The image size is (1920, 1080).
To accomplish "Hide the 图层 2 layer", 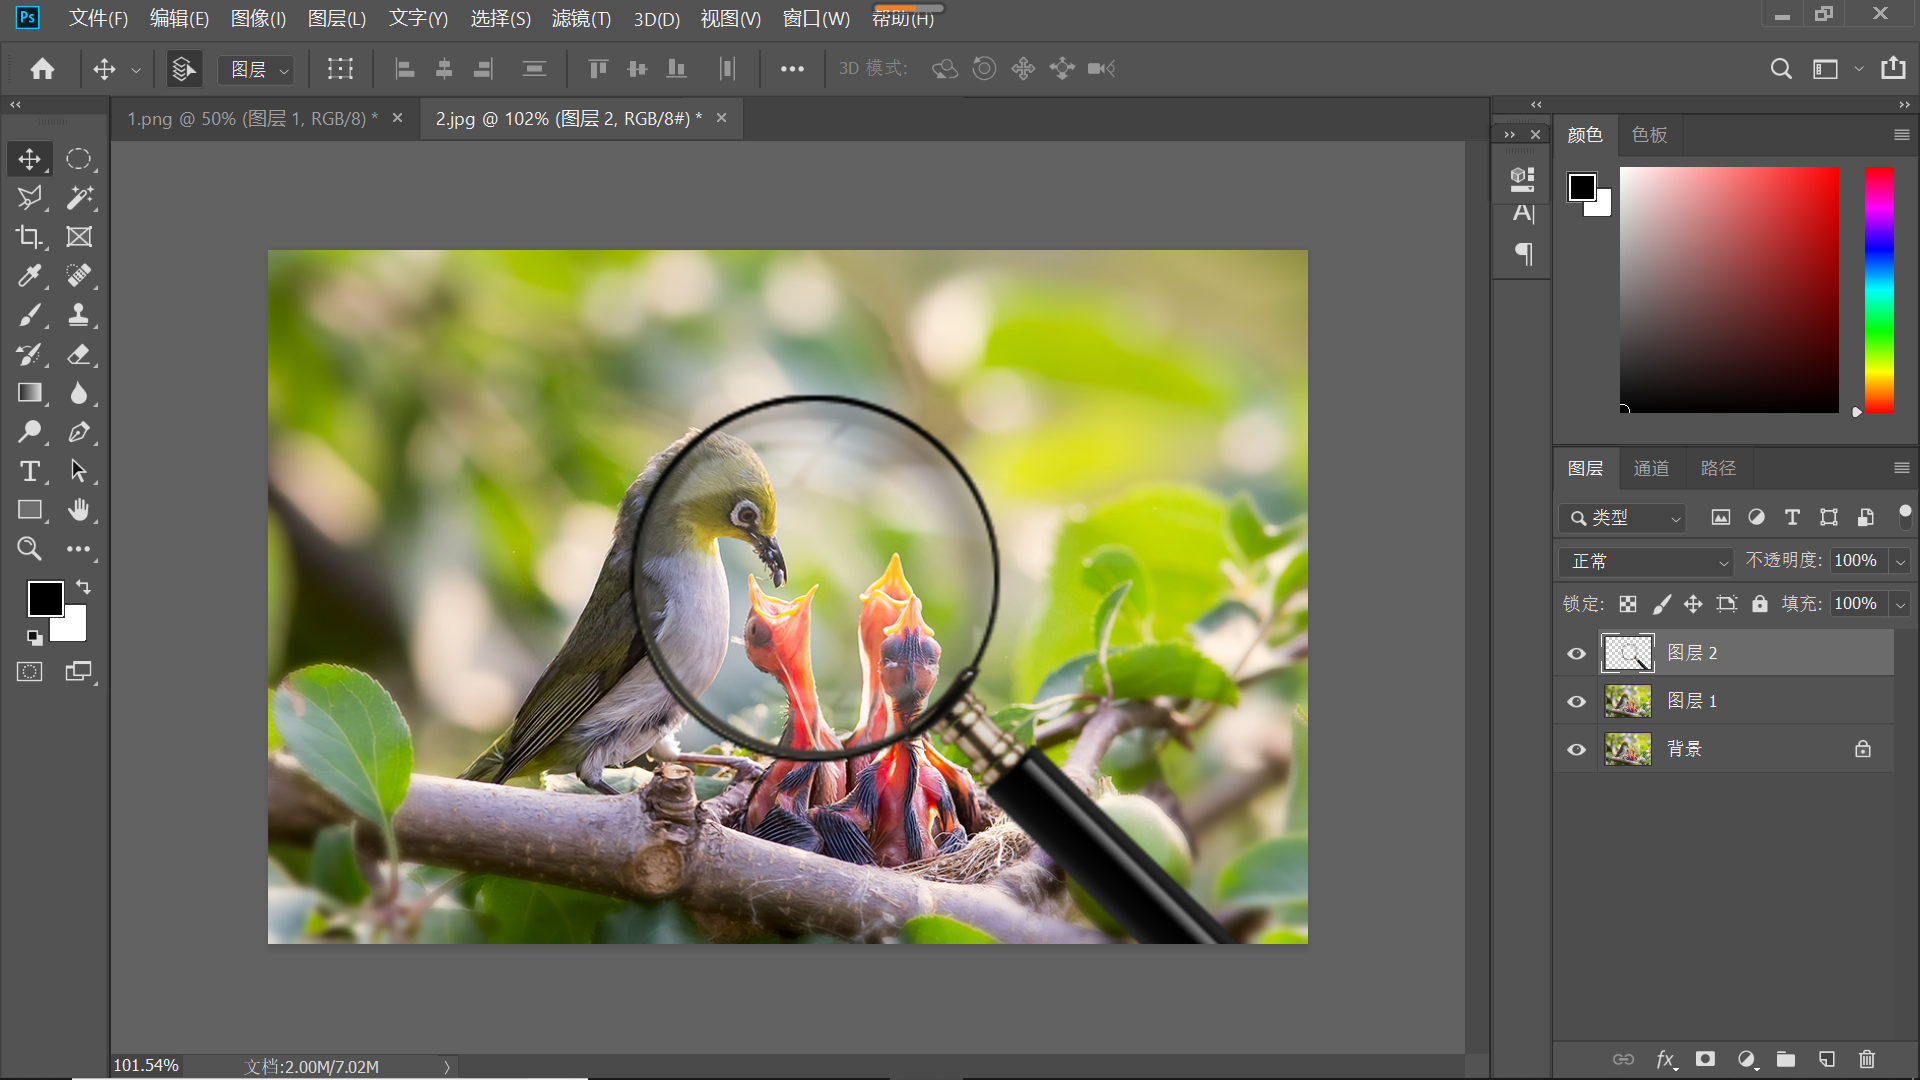I will 1576,653.
